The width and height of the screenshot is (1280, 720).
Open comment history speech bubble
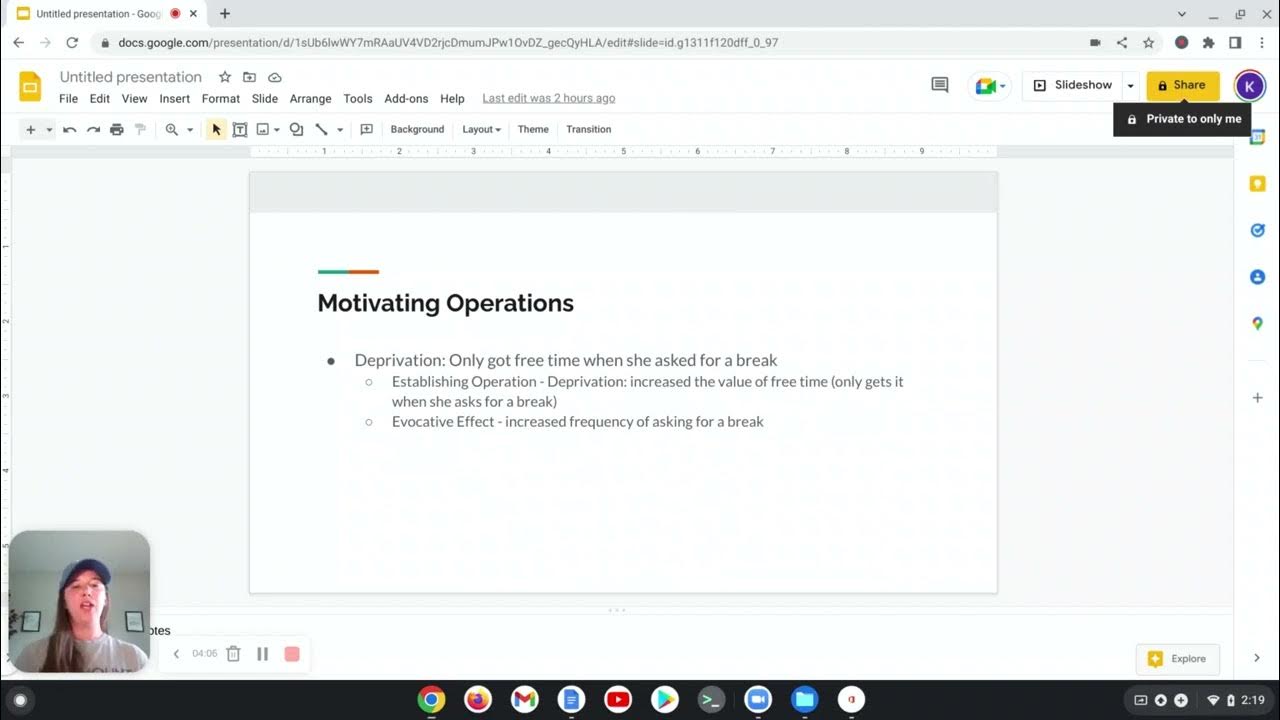[940, 85]
